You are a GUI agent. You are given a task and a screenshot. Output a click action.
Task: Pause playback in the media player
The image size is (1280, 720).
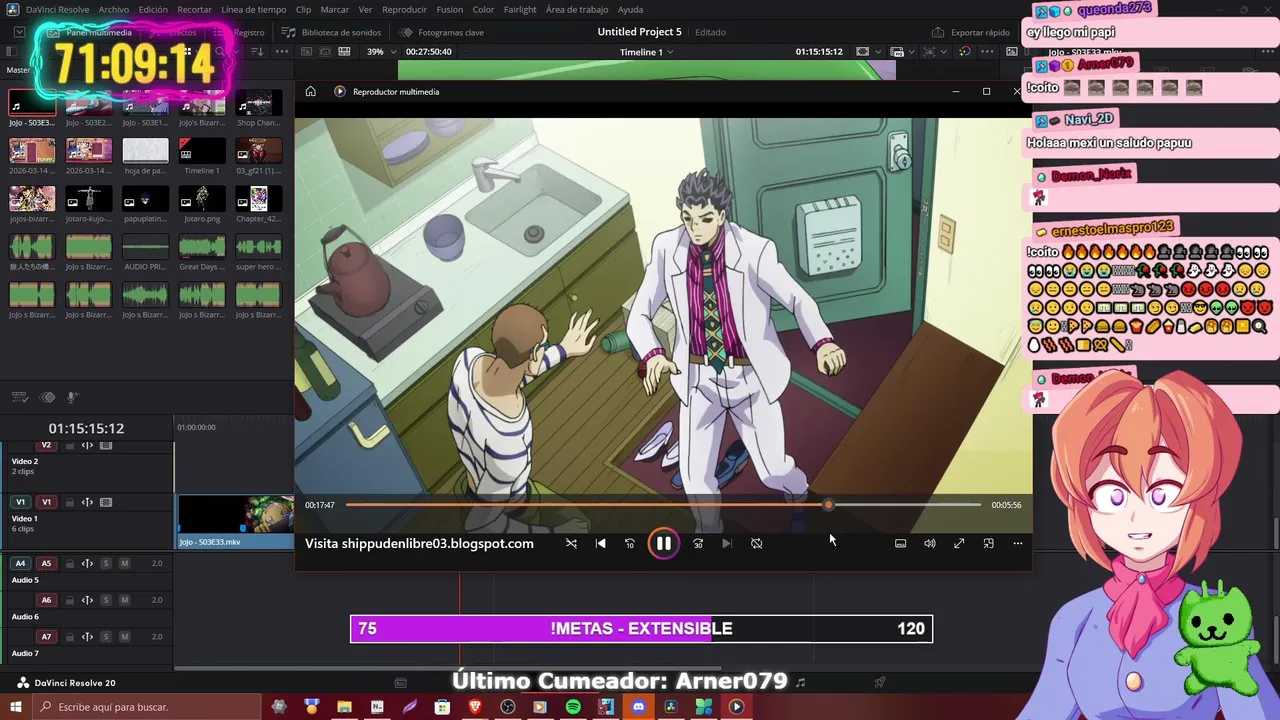coord(663,543)
